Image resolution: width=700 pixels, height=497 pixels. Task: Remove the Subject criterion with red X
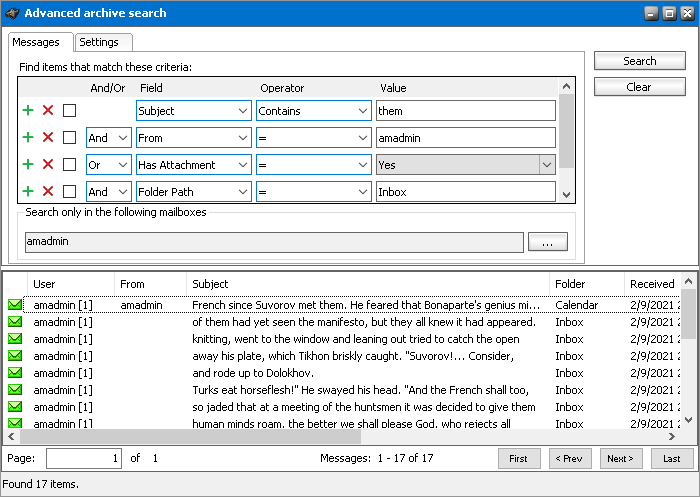pyautogui.click(x=48, y=111)
